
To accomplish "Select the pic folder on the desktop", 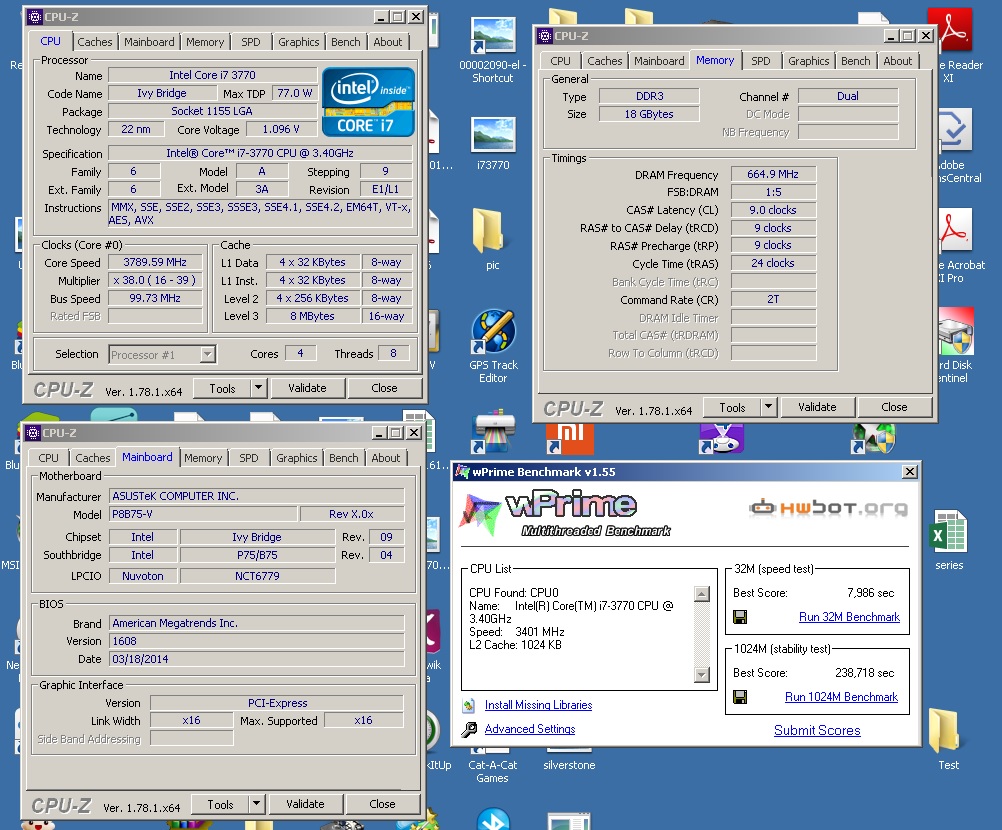I will 489,230.
